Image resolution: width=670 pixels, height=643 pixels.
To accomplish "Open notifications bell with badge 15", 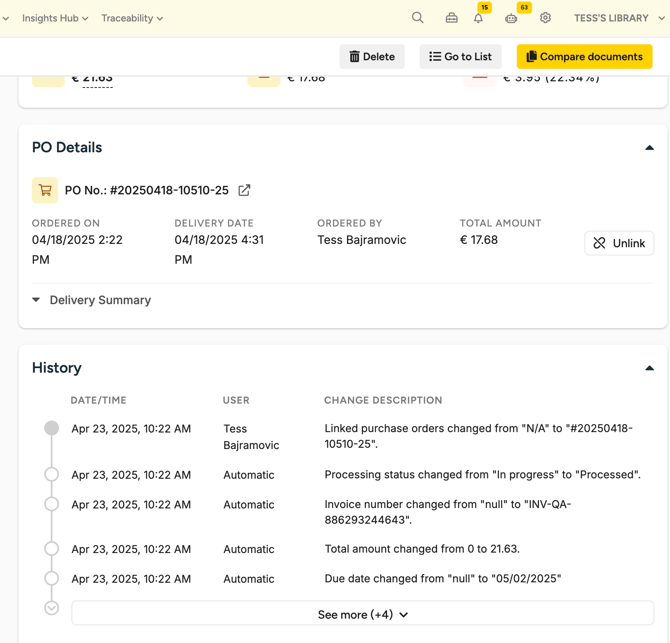I will pos(479,18).
